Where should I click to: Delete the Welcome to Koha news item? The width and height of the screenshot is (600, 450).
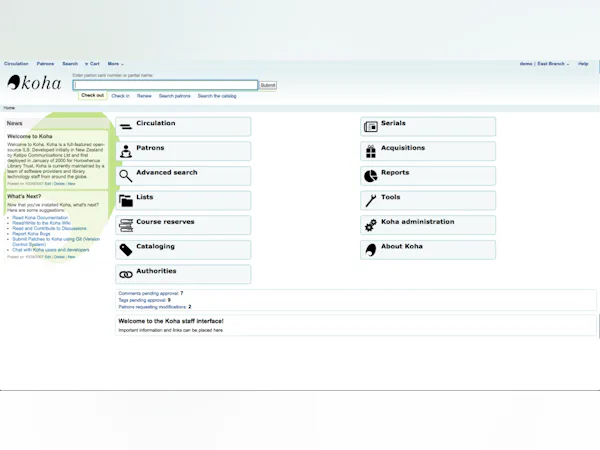[59, 184]
